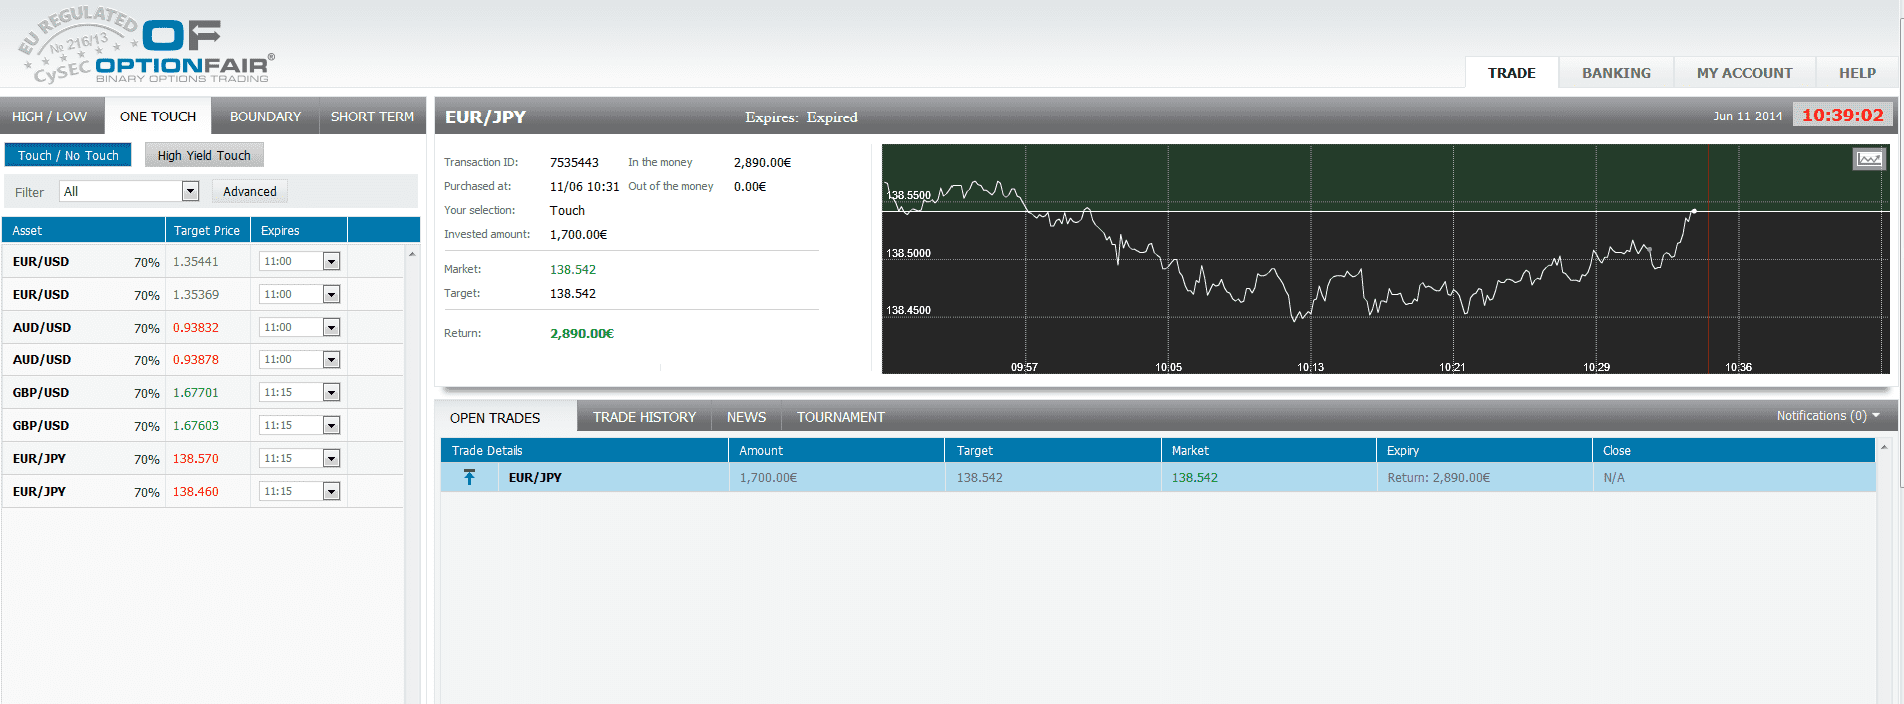This screenshot has width=1904, height=704.
Task: Switch to BOUNDARY options tab
Action: (265, 116)
